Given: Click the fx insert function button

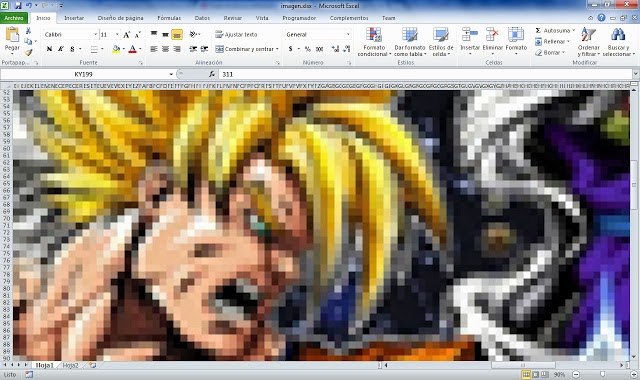Looking at the screenshot, I should pyautogui.click(x=211, y=74).
